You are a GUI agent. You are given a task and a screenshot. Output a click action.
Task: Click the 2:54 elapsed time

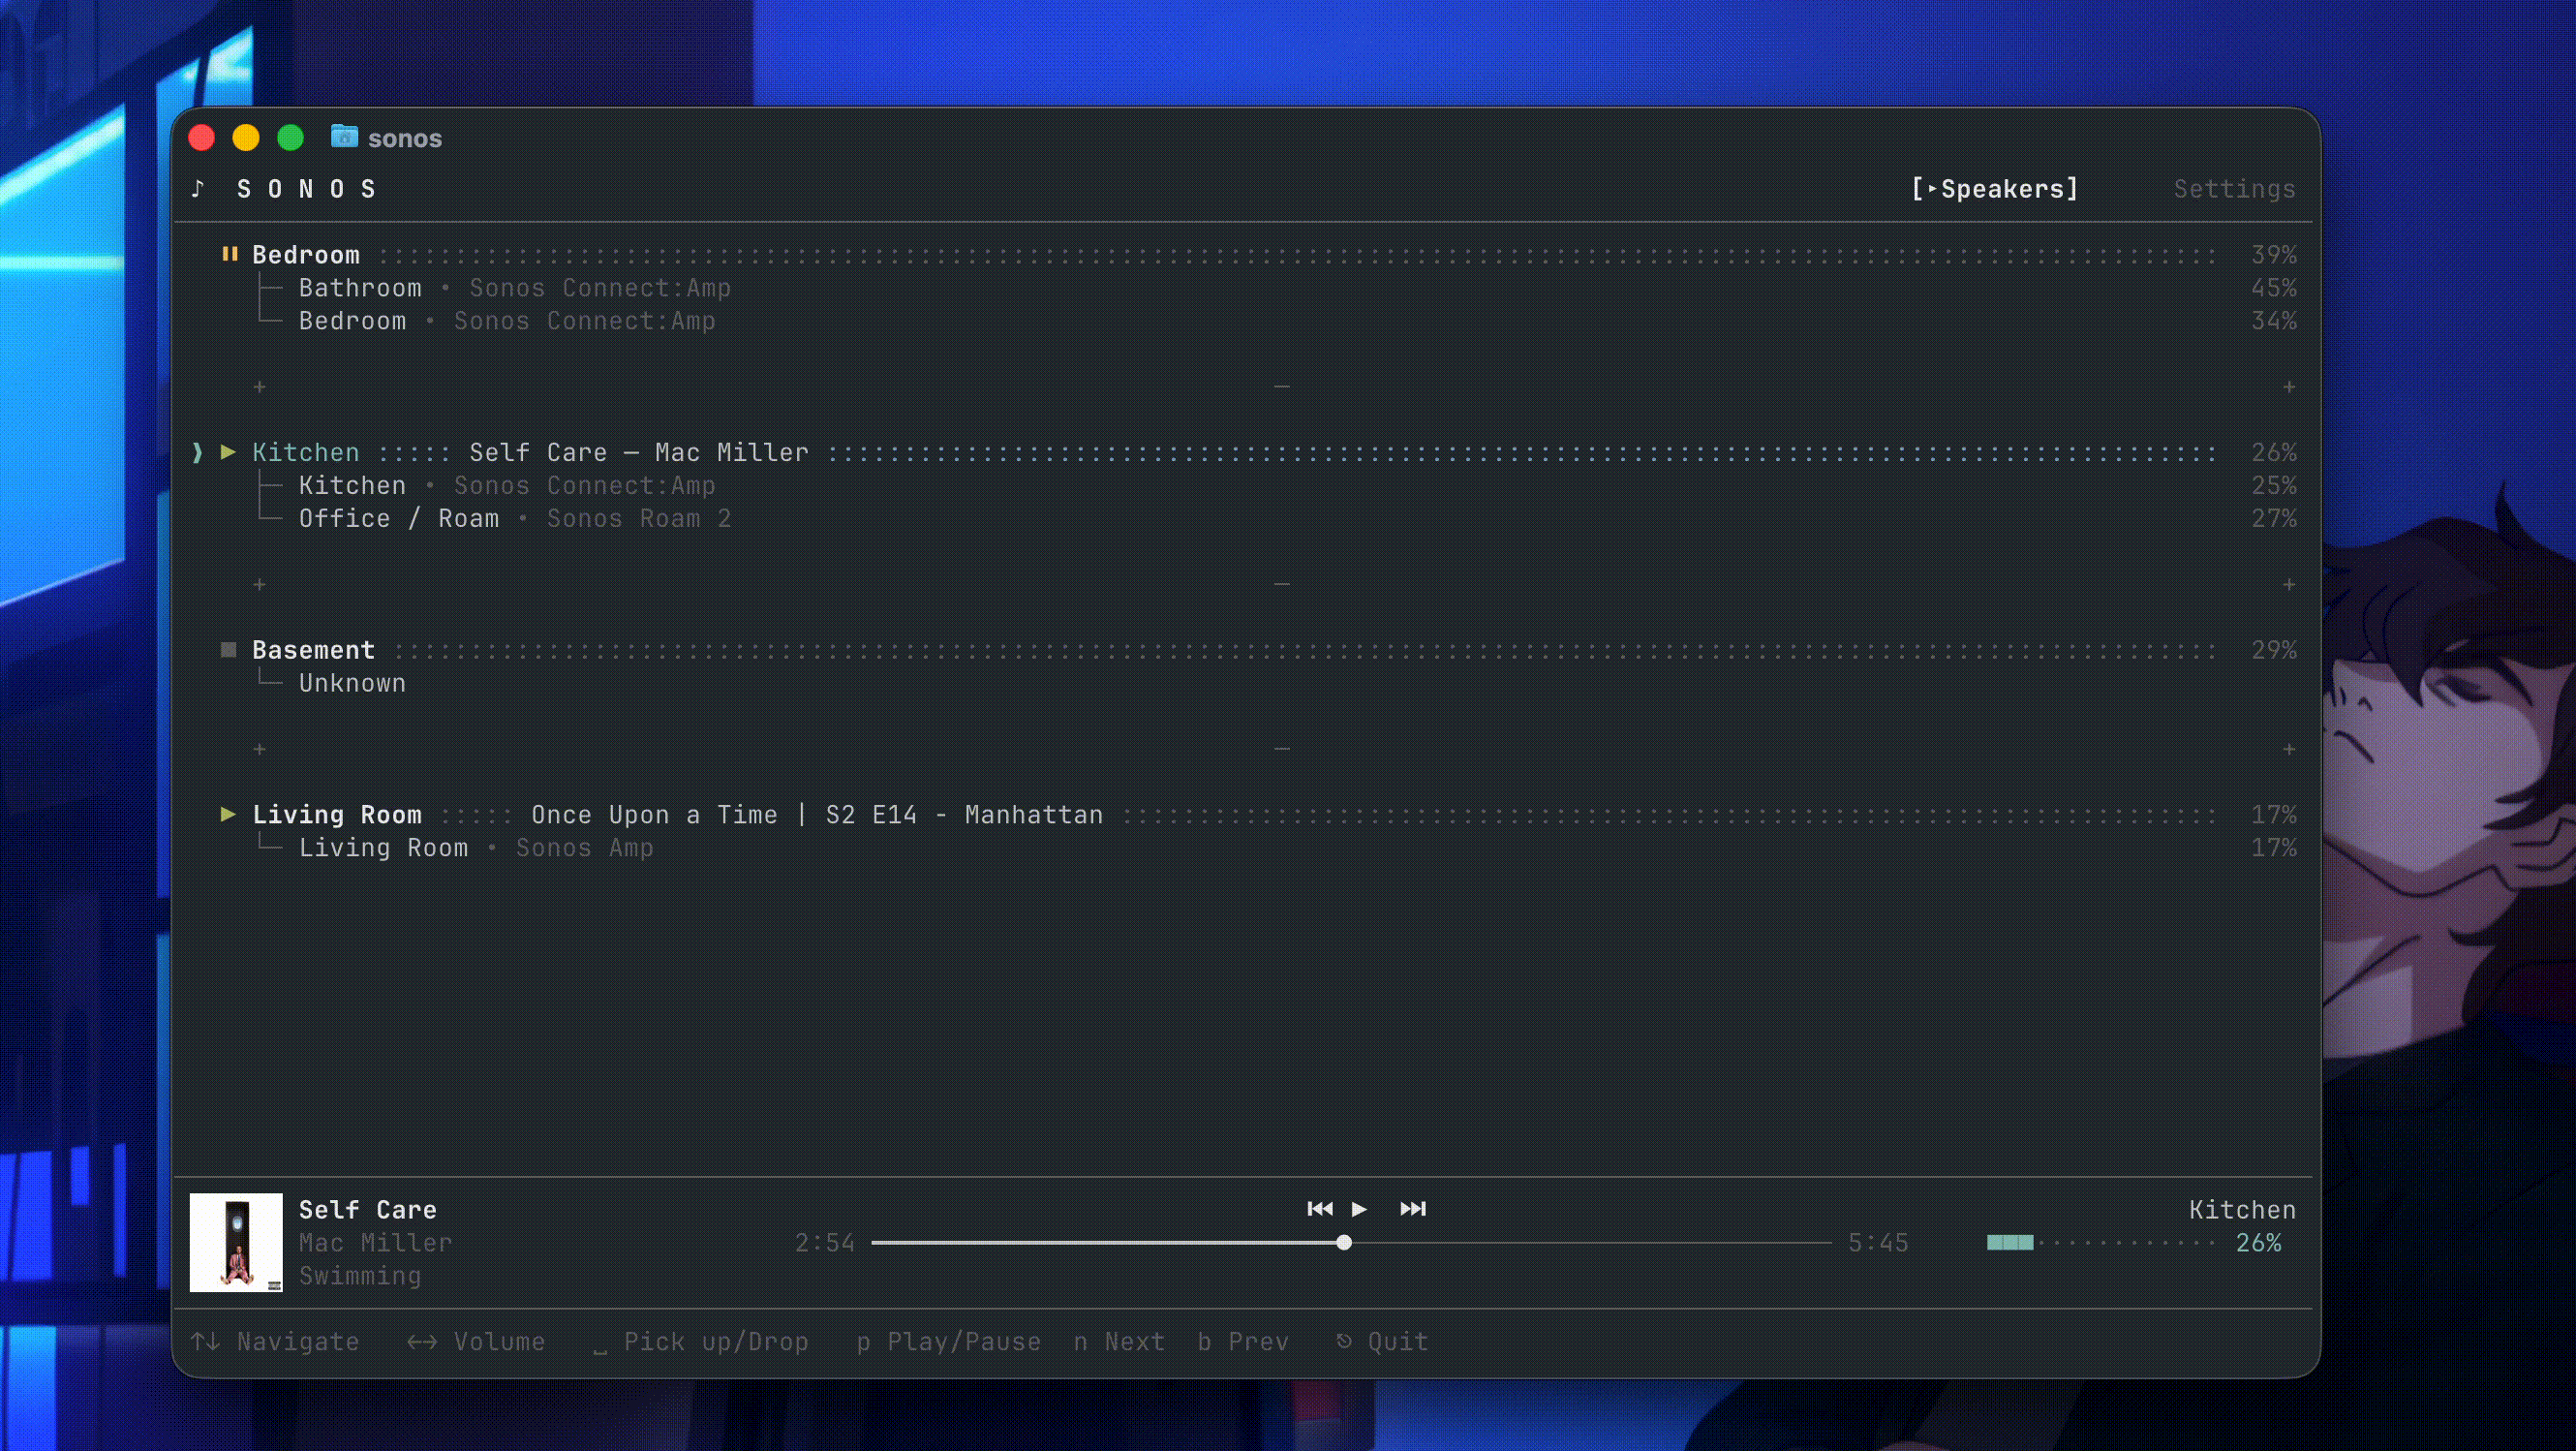825,1243
